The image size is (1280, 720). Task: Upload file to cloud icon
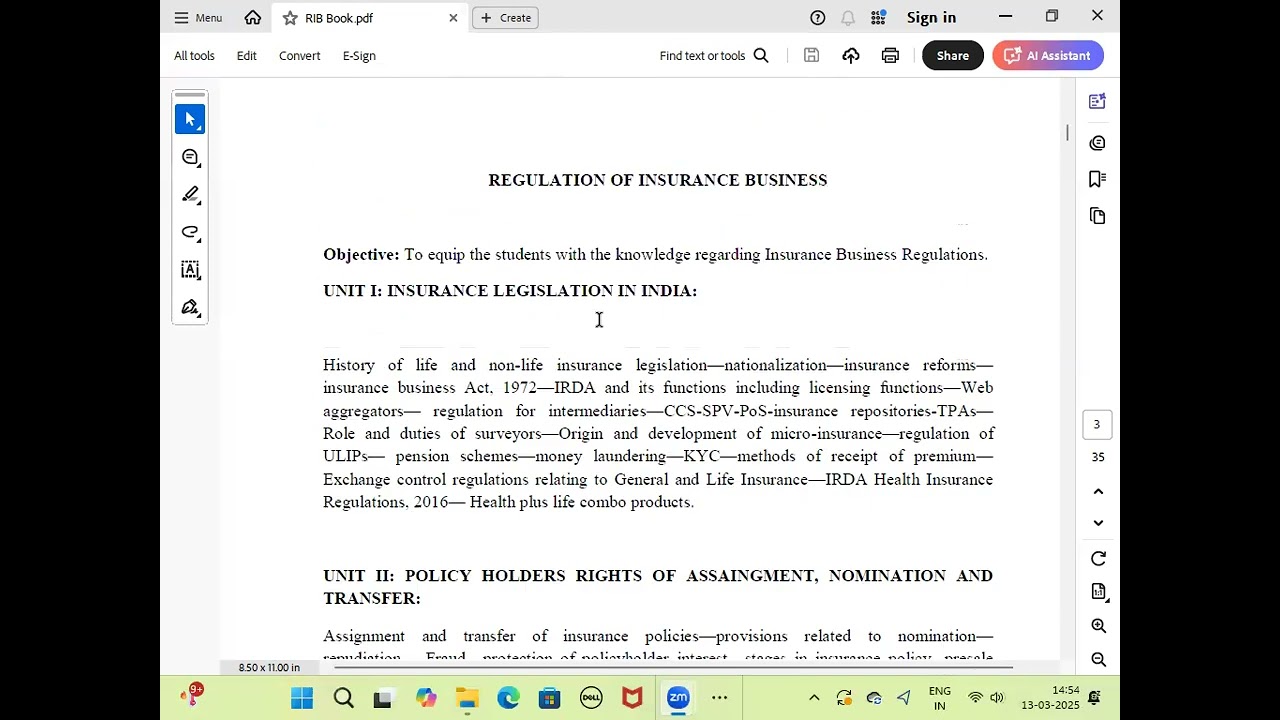click(x=851, y=56)
